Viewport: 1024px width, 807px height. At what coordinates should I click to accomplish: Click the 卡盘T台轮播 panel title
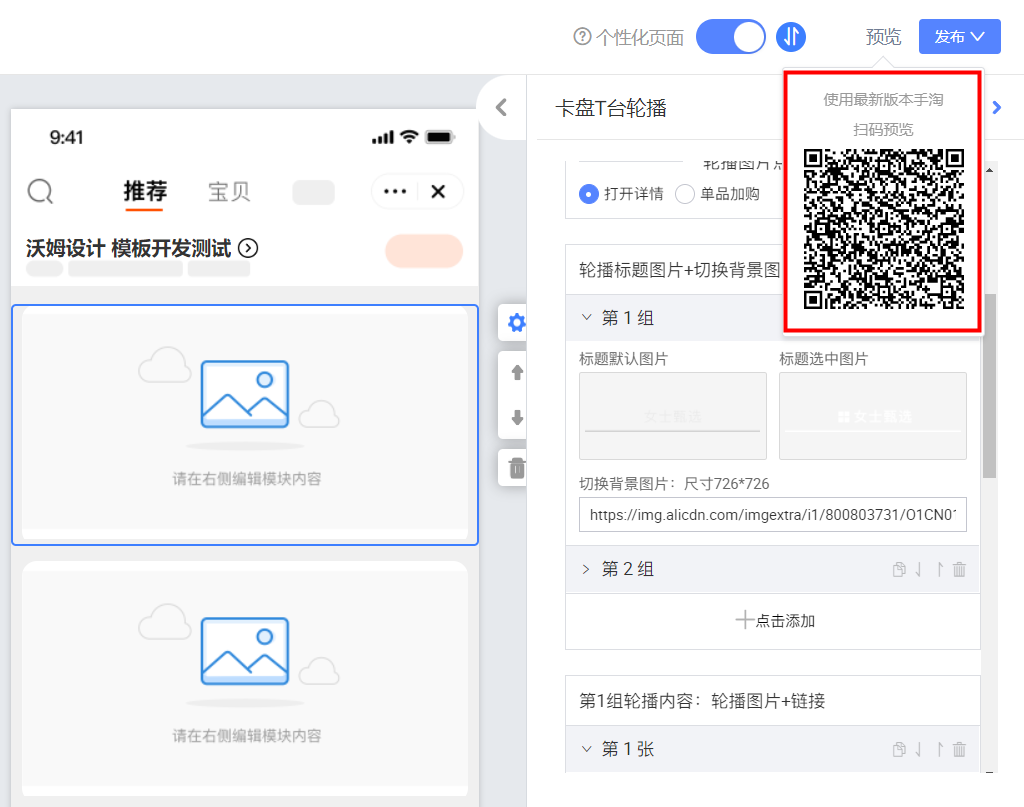click(x=611, y=108)
